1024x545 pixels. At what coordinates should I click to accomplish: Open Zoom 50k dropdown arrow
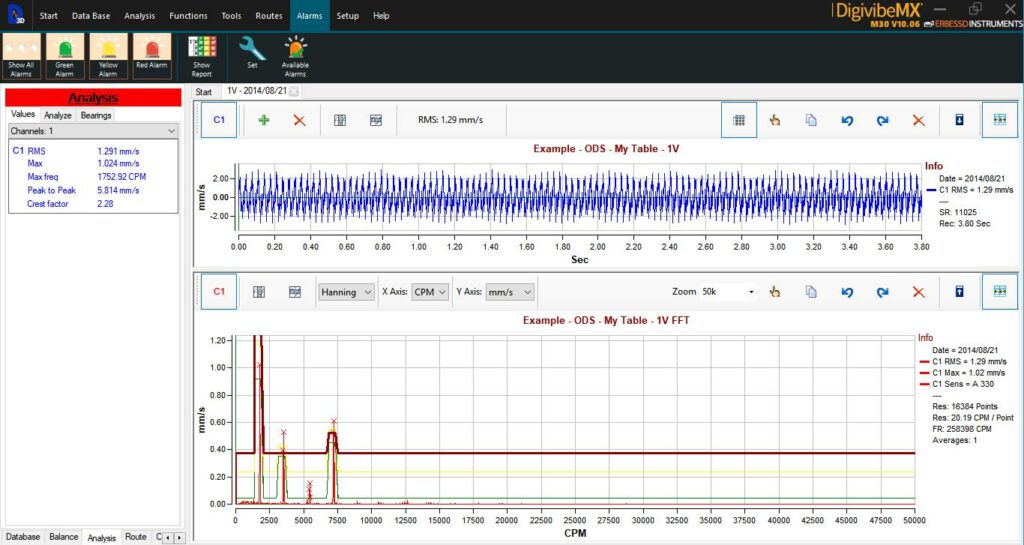click(751, 292)
